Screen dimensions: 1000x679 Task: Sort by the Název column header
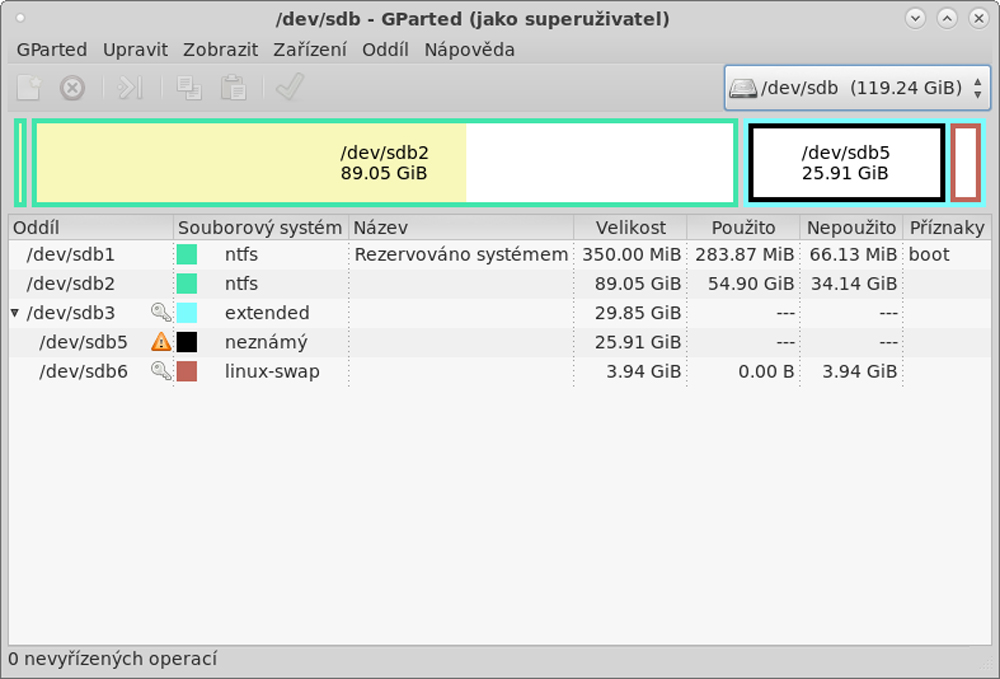pyautogui.click(x=461, y=228)
